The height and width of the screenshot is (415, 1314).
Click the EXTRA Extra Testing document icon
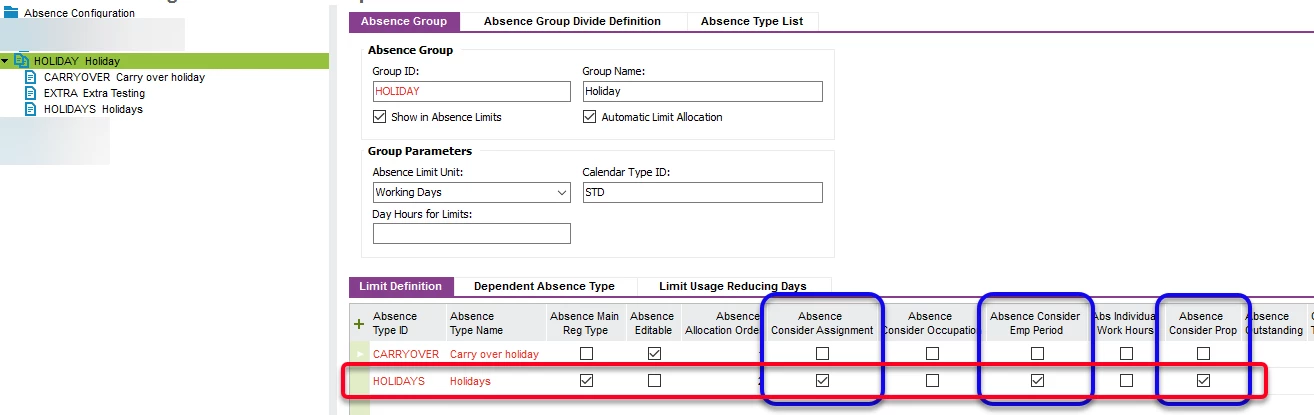click(30, 93)
